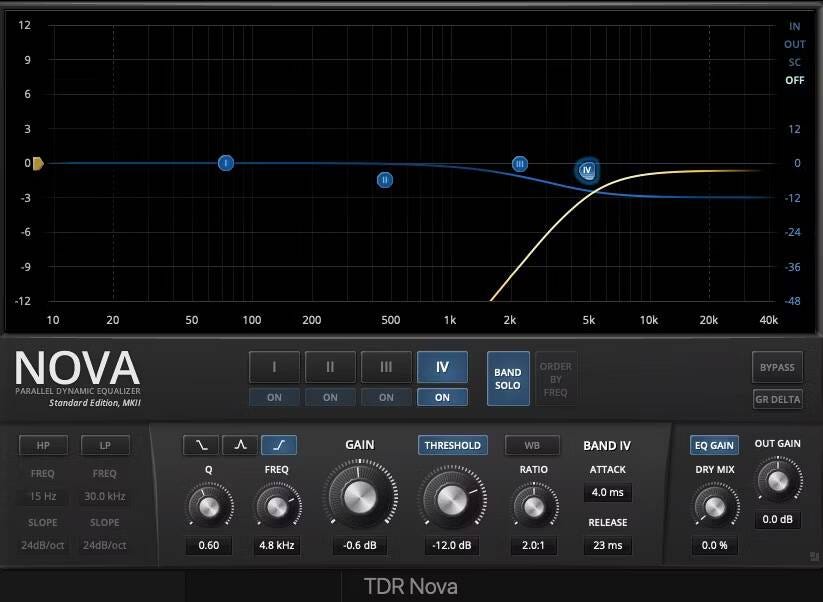Click band II node on EQ graph
Screen dimensions: 823x602
coord(385,180)
